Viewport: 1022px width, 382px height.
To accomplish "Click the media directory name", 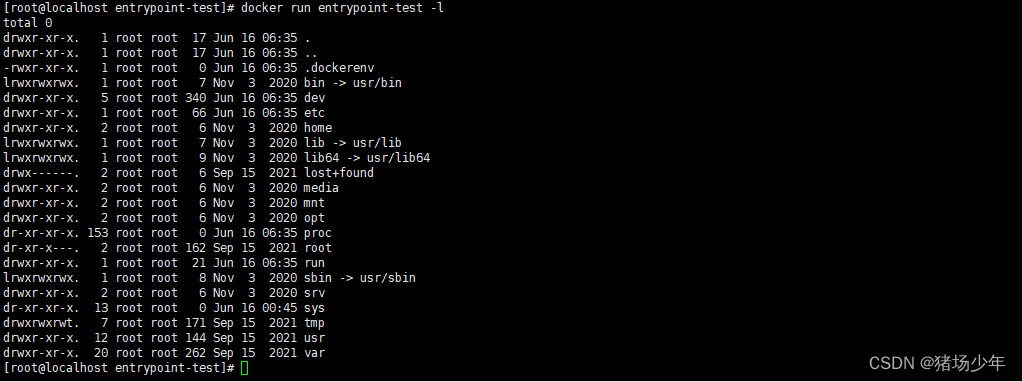I will click(x=321, y=188).
